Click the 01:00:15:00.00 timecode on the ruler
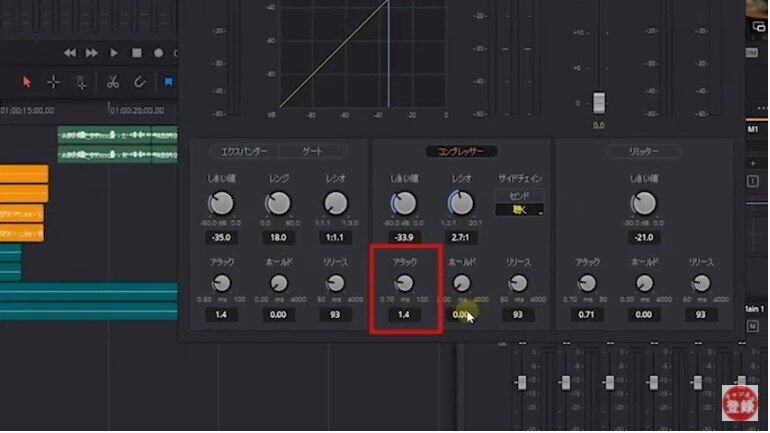 (x=28, y=110)
